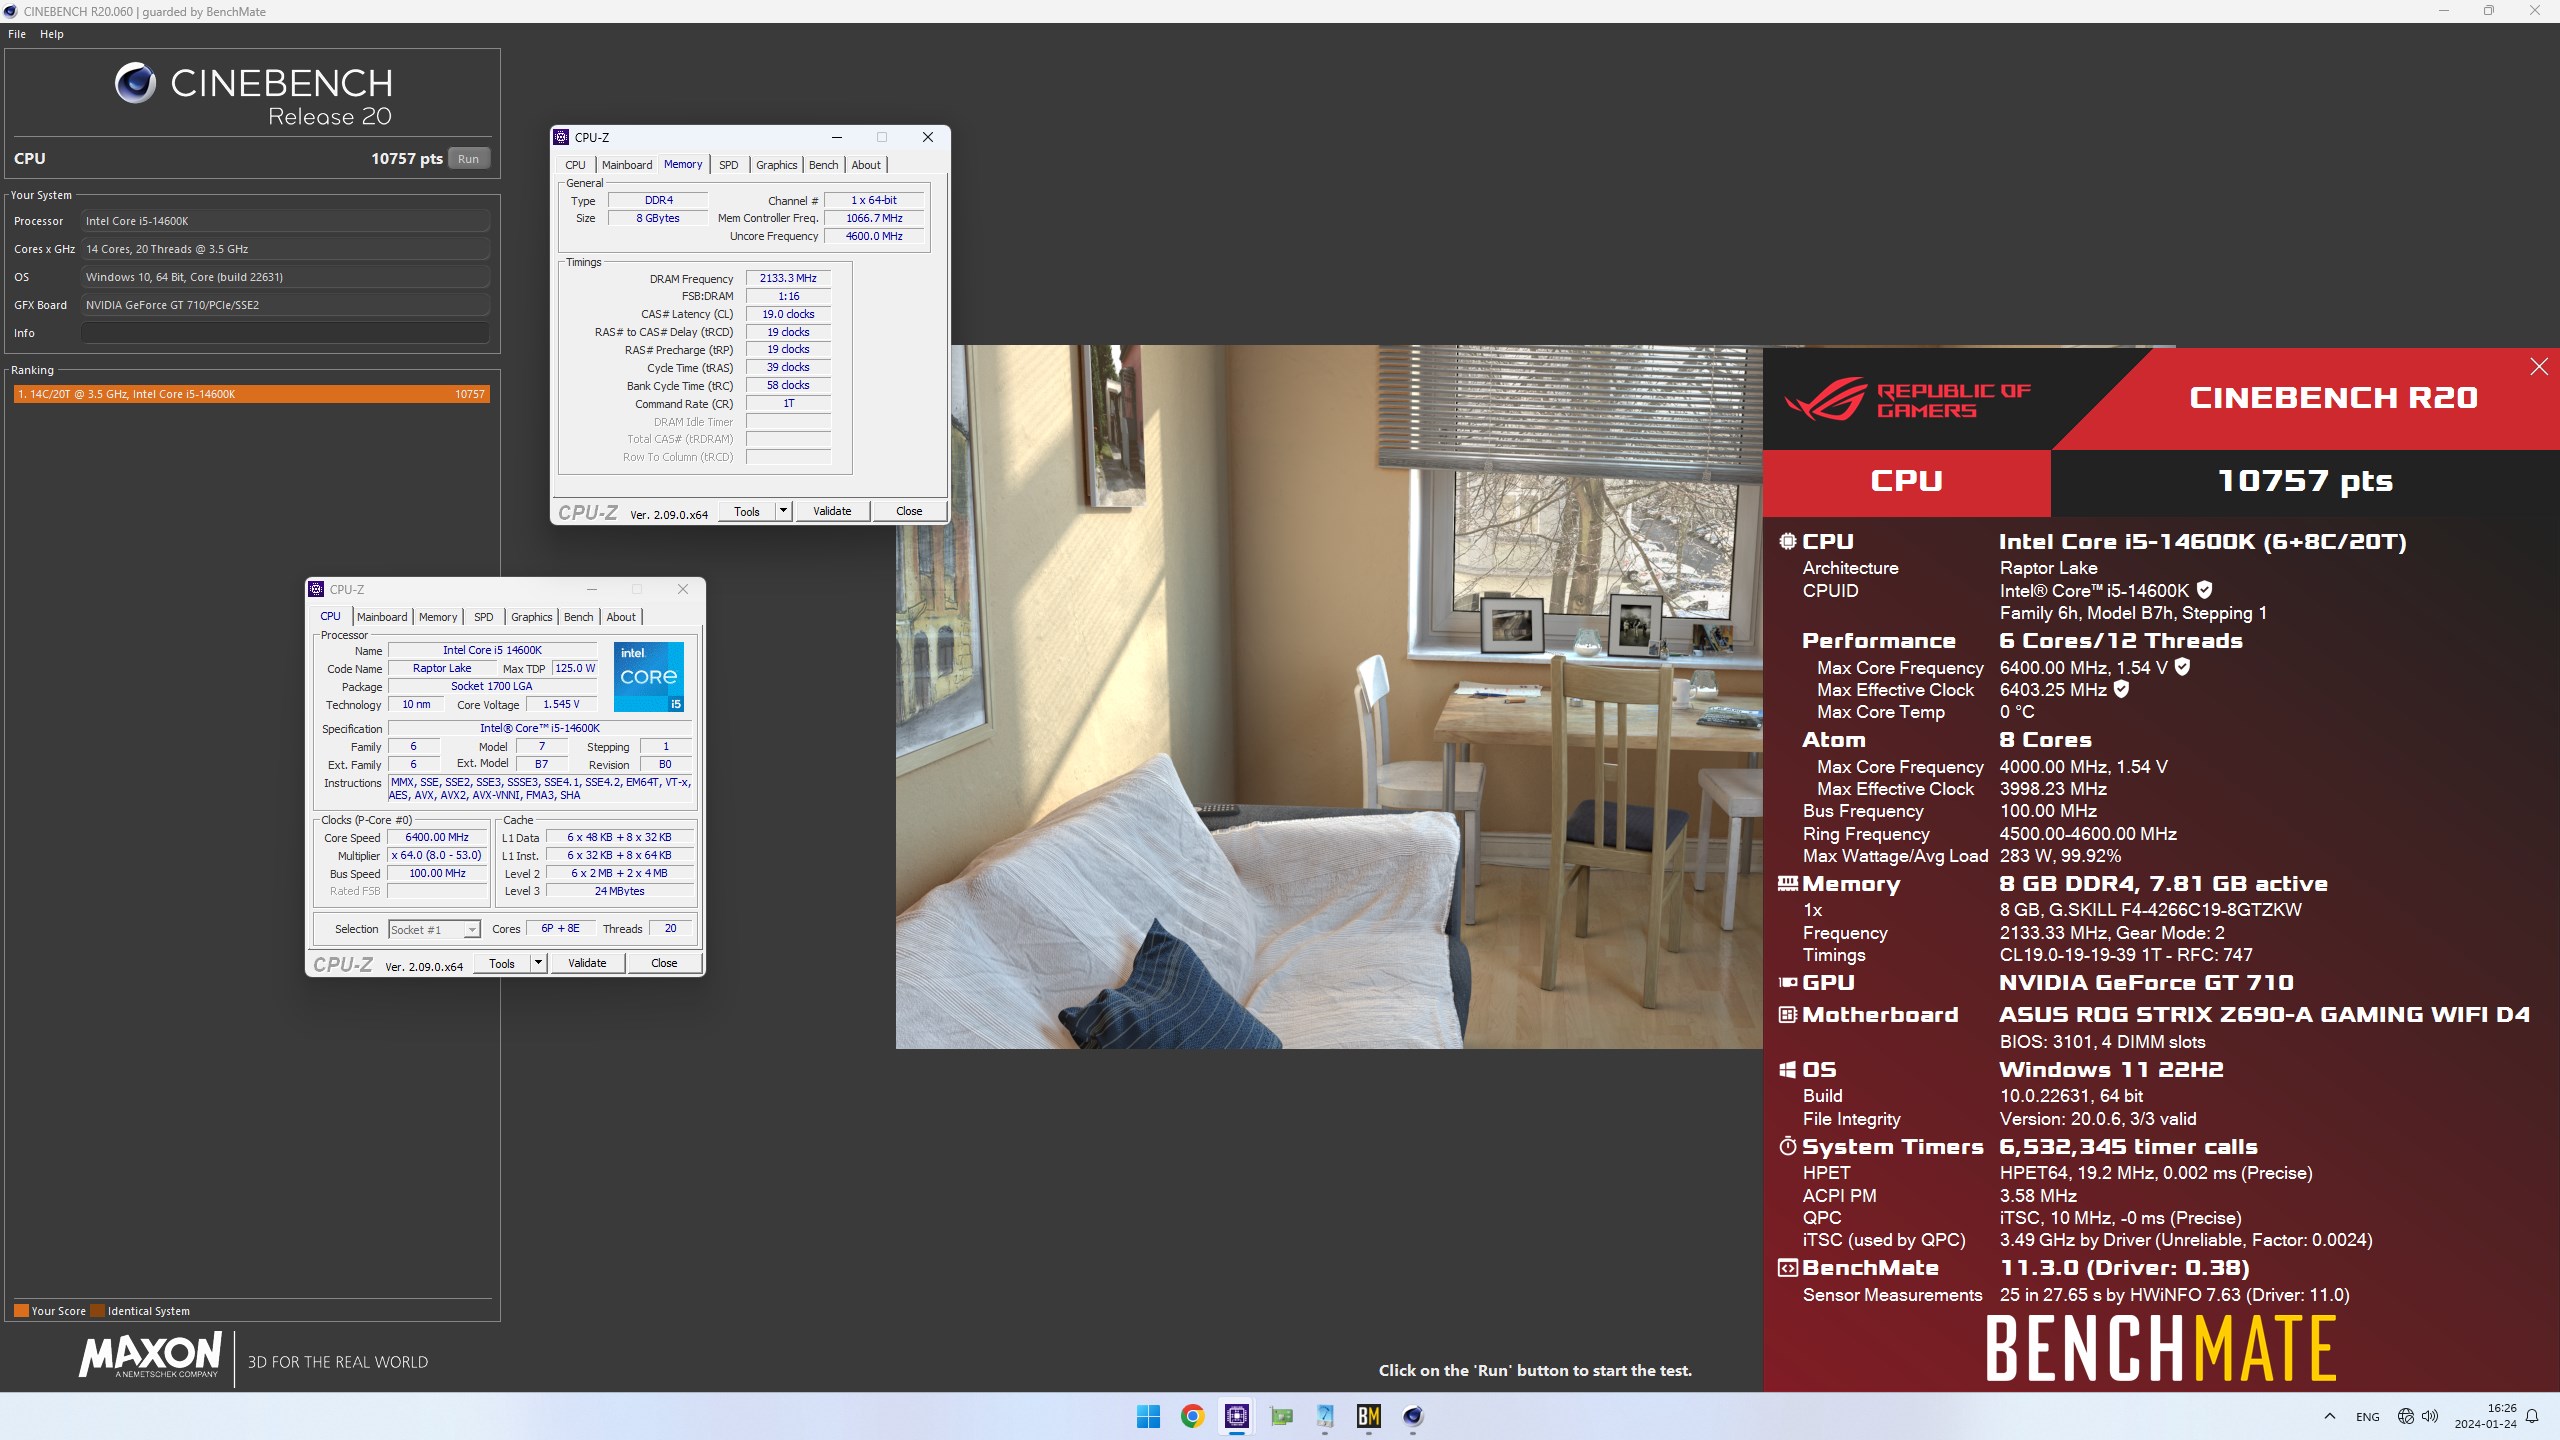Open Mainboard tab in lower CPU-Z window

[382, 617]
